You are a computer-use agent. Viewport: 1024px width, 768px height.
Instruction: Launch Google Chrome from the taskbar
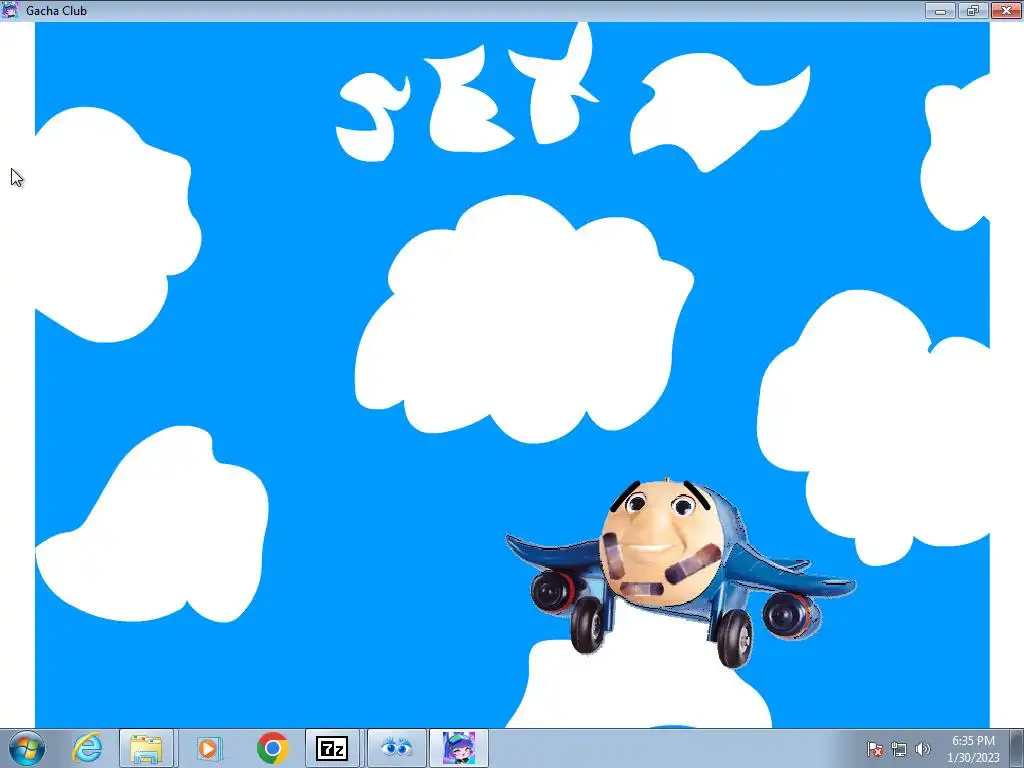tap(272, 748)
